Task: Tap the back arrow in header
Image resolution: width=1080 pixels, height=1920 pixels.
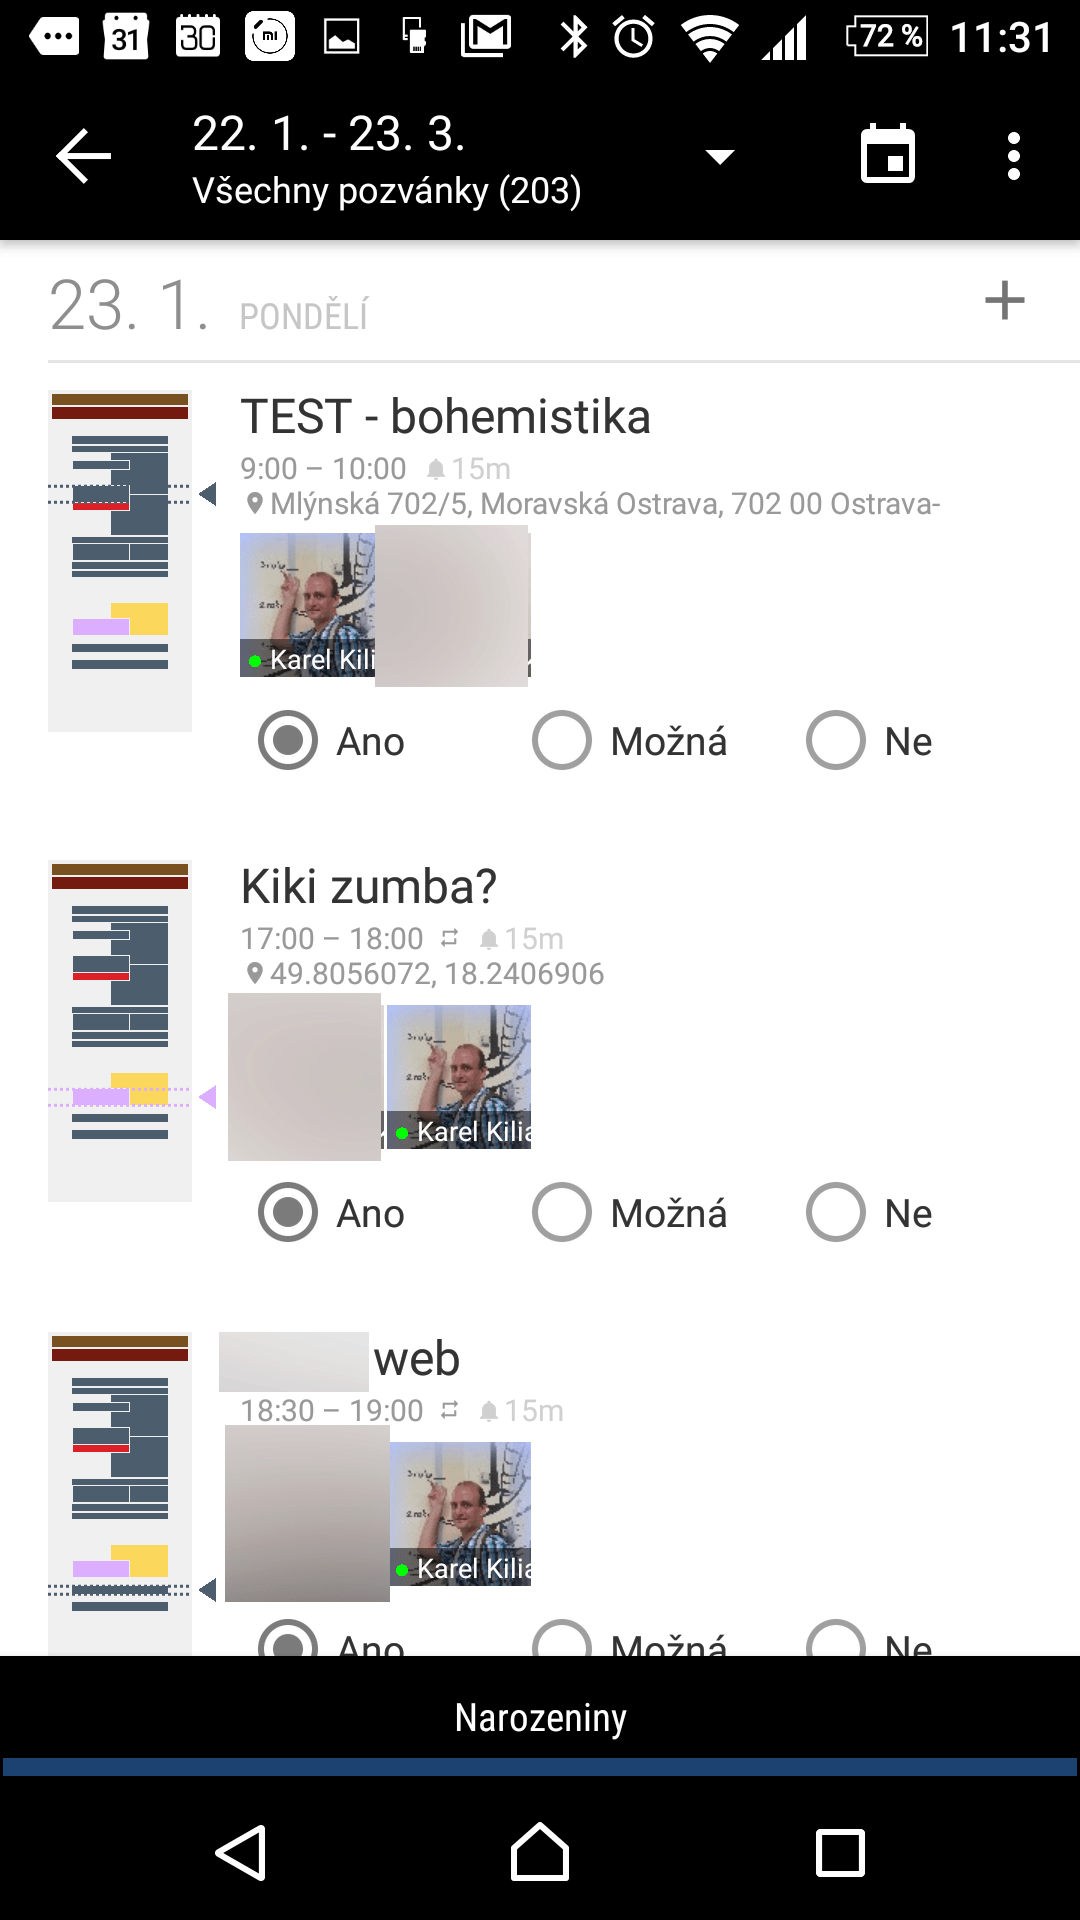Action: coord(84,157)
